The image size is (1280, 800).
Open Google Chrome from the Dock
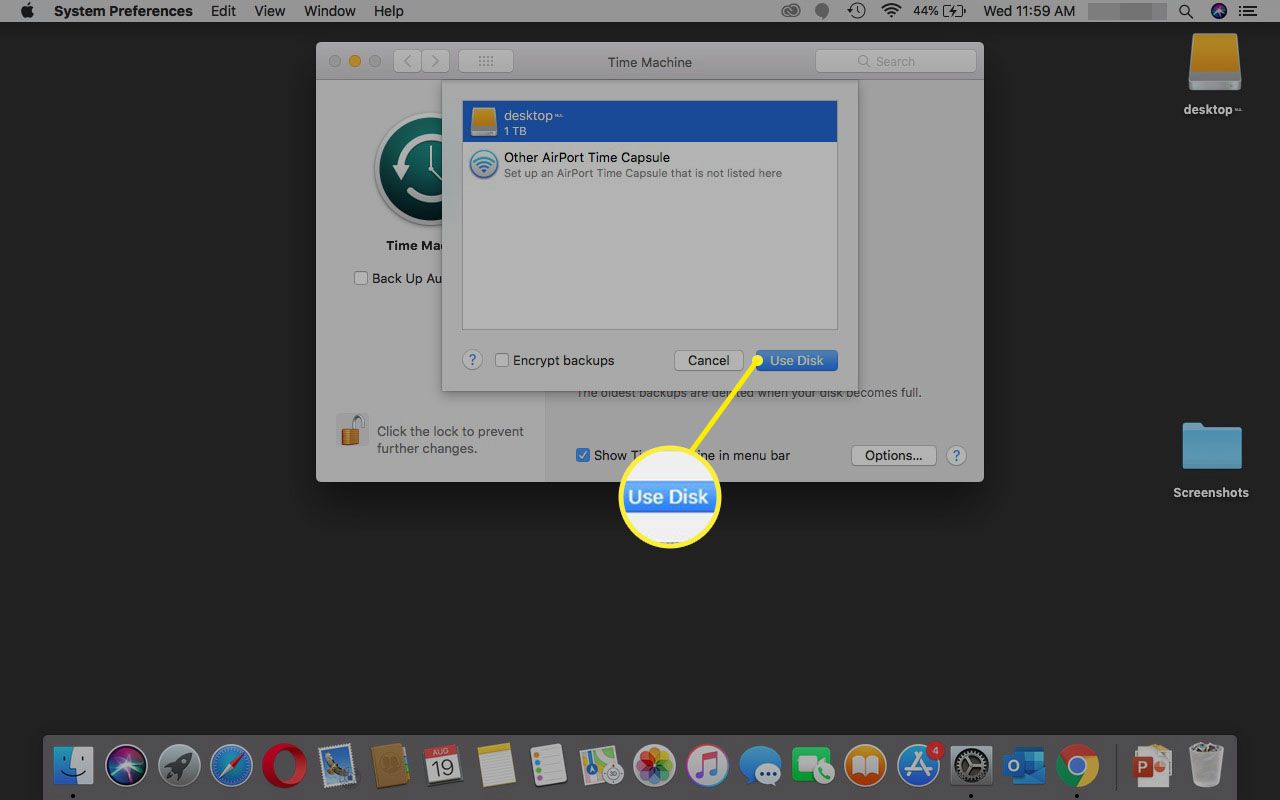pyautogui.click(x=1077, y=767)
